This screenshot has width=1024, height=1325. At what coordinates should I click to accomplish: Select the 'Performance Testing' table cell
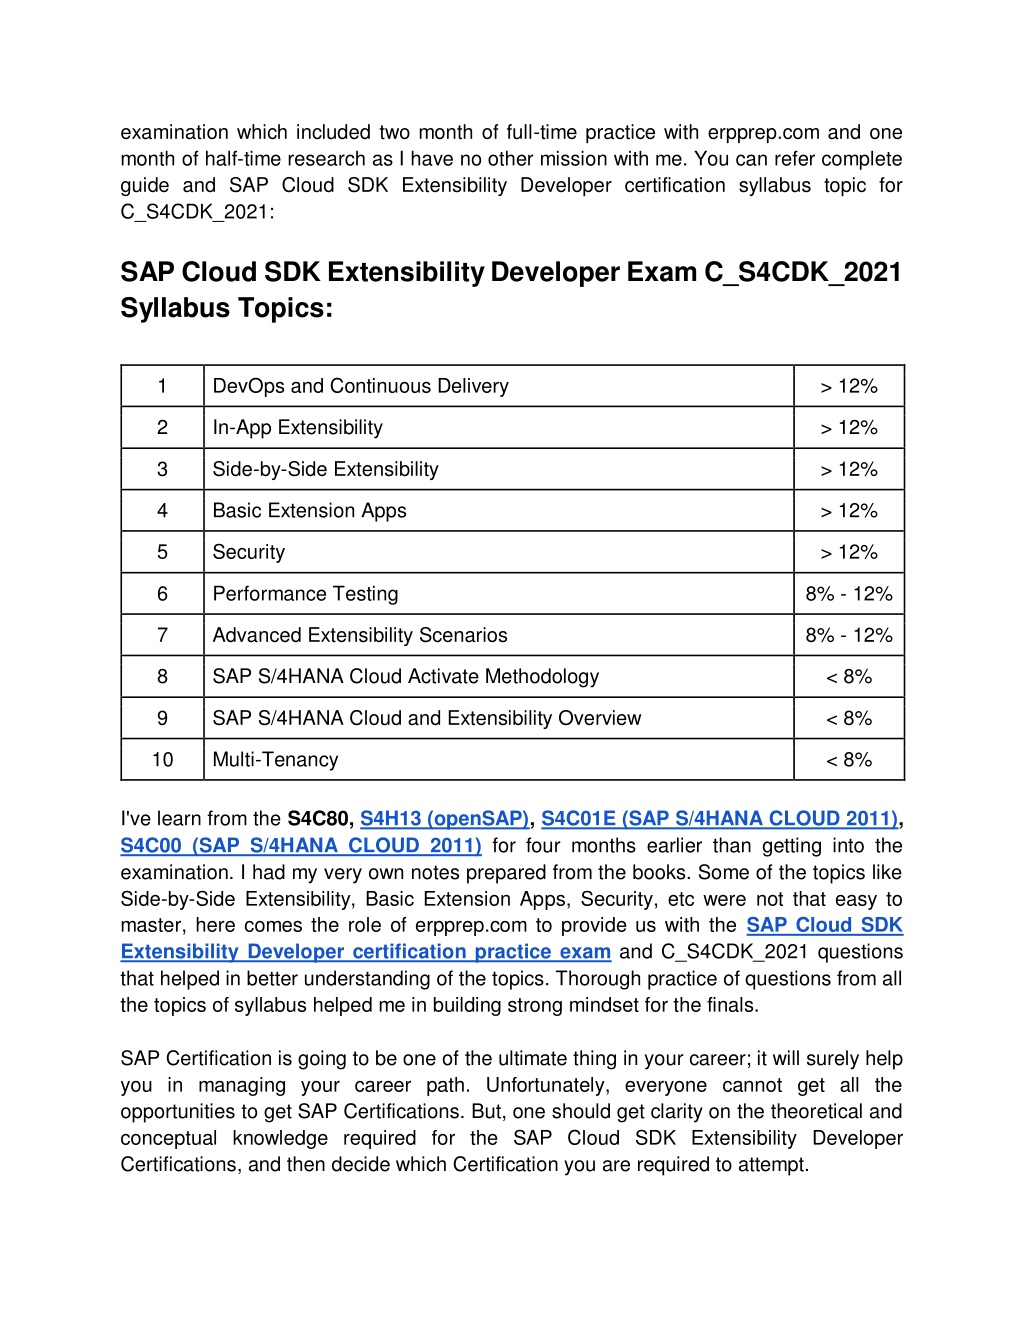[499, 594]
